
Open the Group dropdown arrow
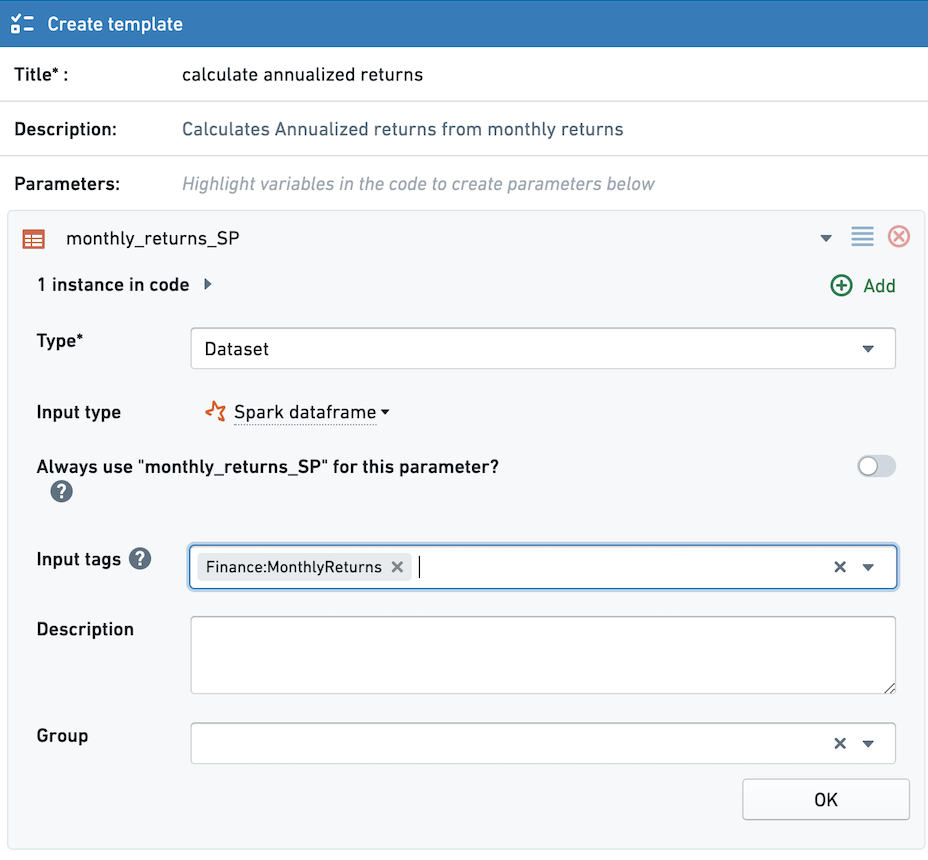point(868,743)
